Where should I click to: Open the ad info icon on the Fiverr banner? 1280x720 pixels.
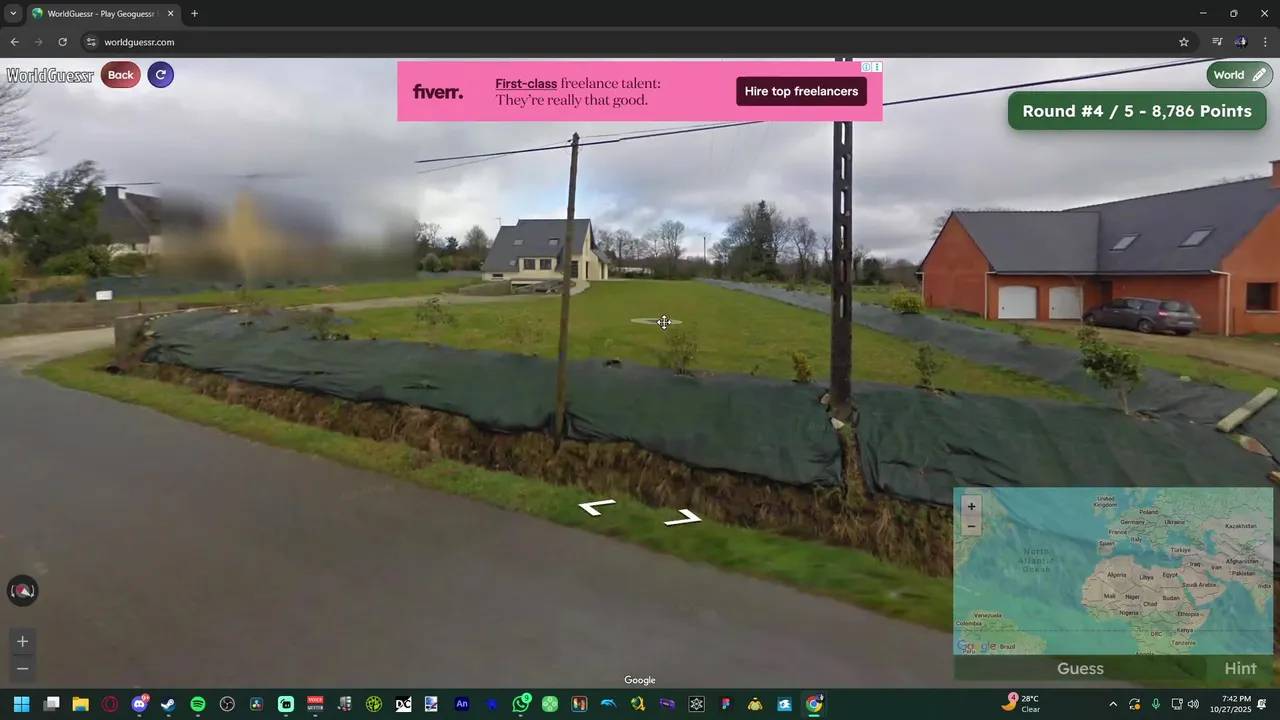867,67
